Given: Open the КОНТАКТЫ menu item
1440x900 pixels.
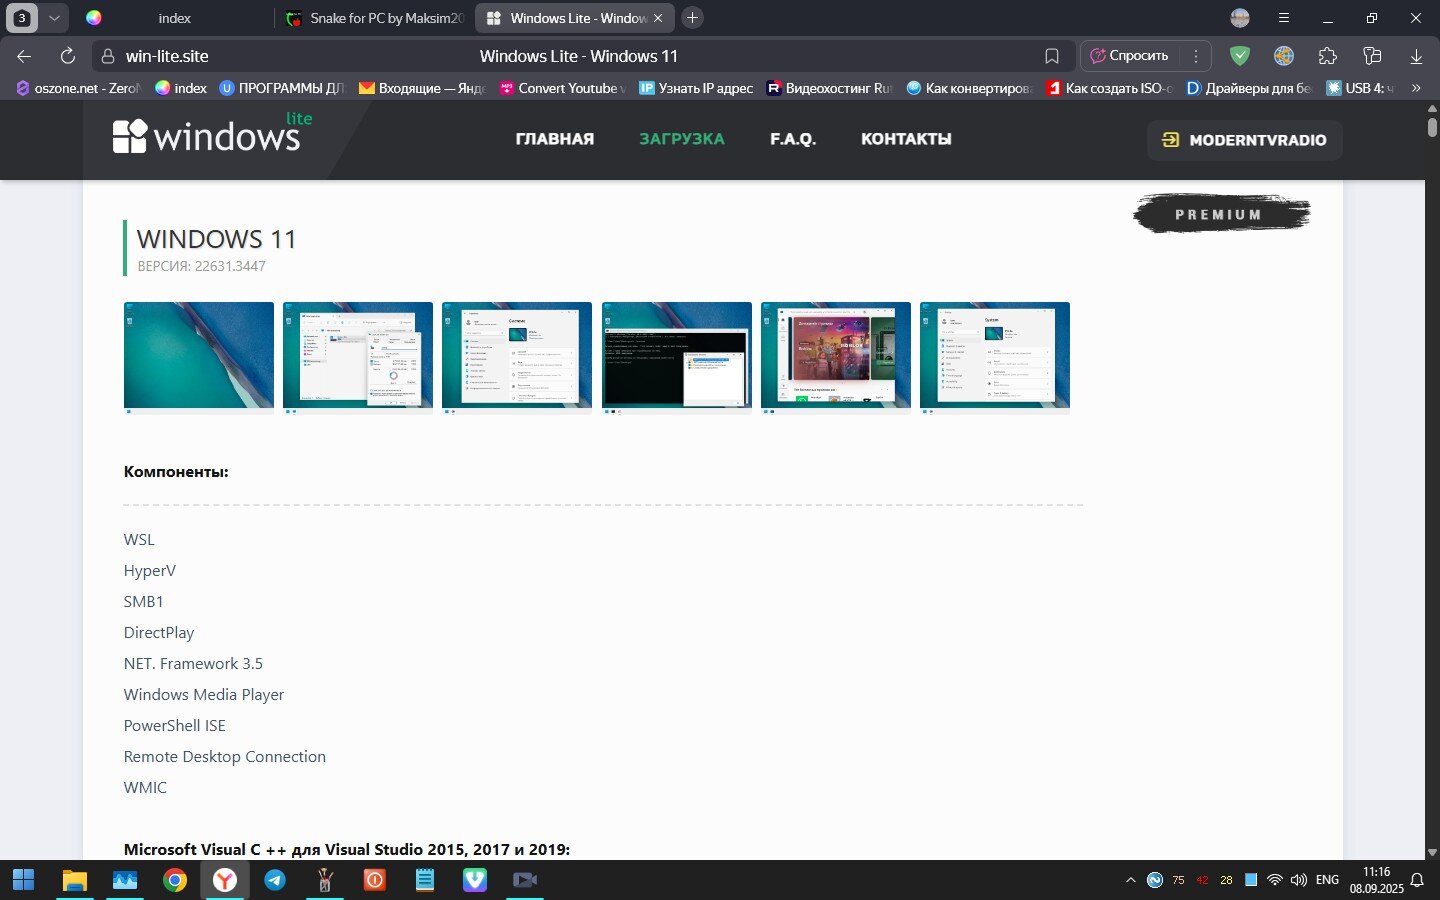Looking at the screenshot, I should click(x=906, y=139).
